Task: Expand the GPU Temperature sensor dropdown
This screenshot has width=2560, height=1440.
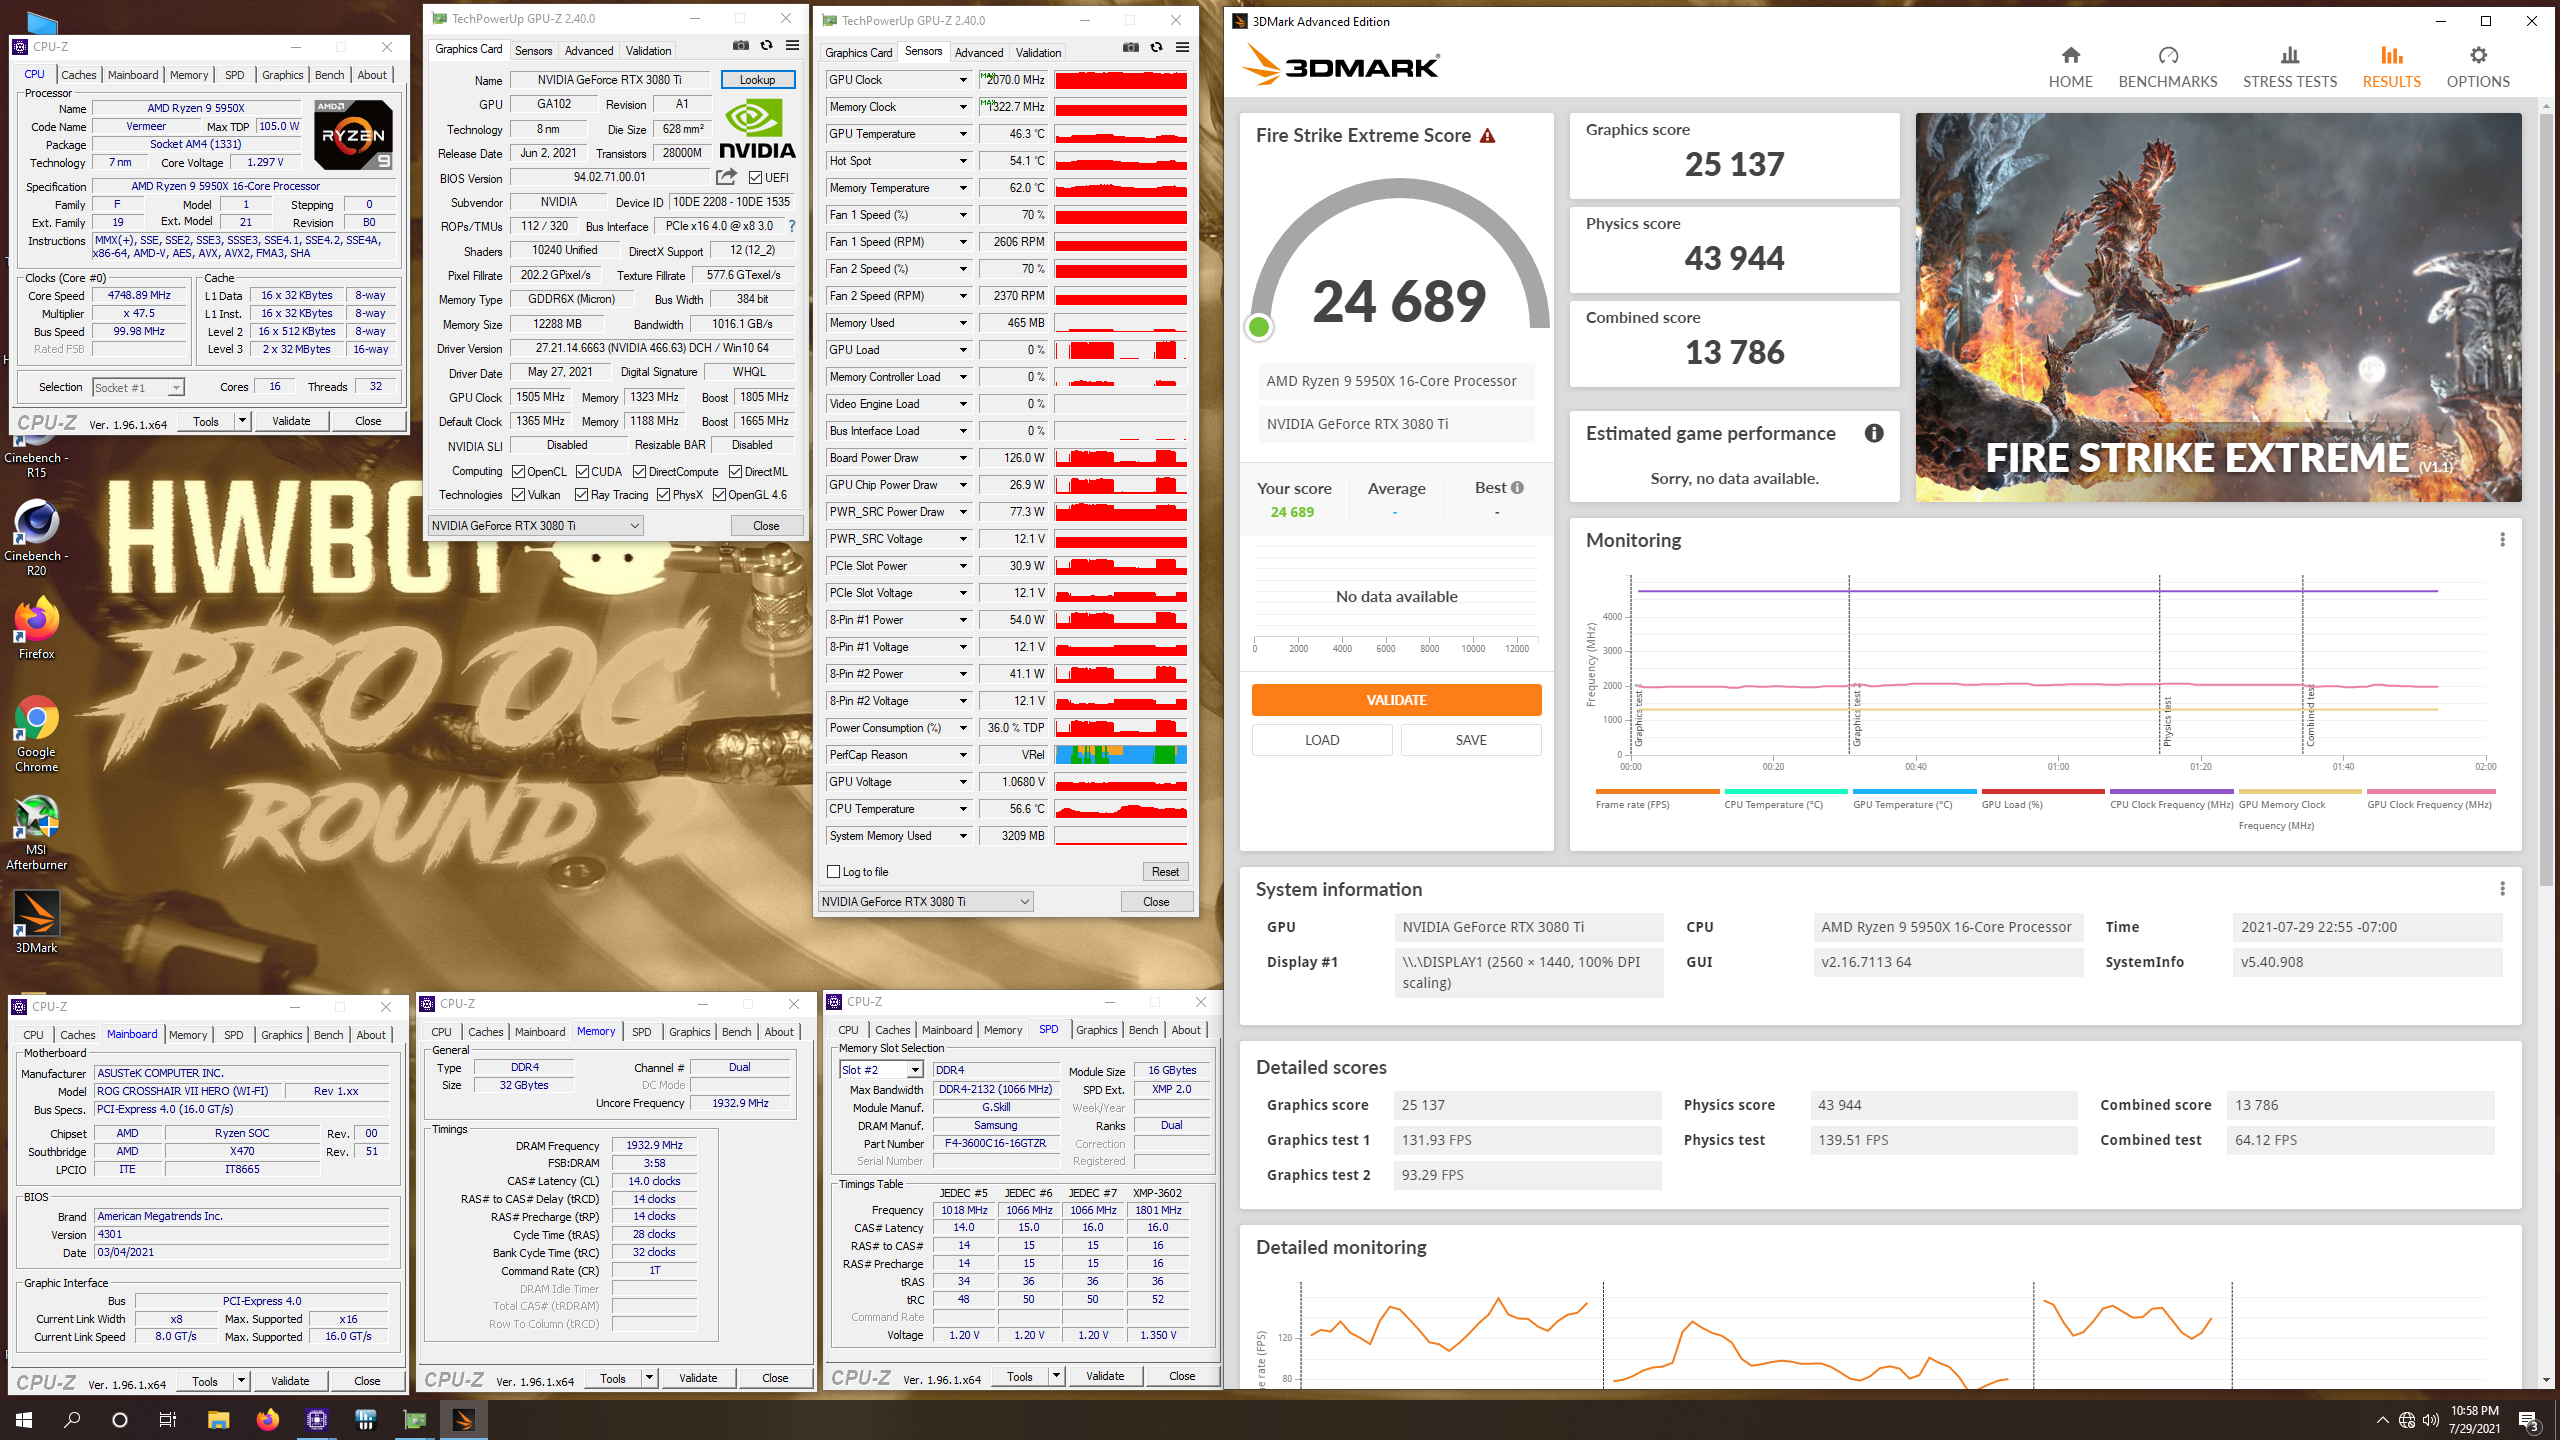Action: (x=964, y=134)
